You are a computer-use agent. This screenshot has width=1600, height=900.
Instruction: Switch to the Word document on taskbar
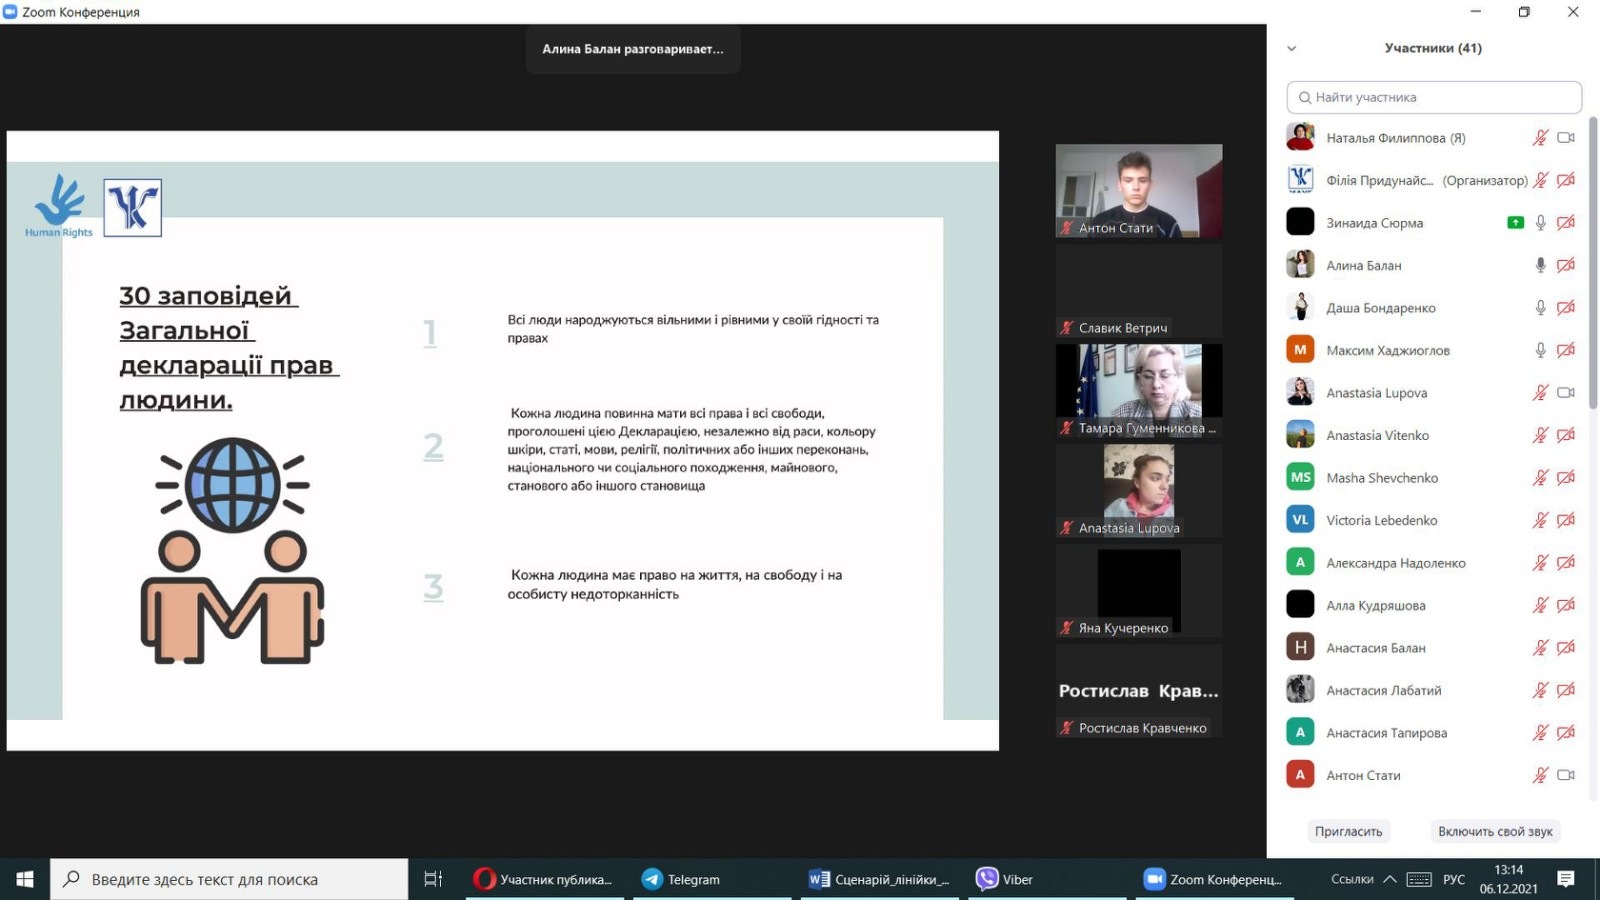pos(879,879)
